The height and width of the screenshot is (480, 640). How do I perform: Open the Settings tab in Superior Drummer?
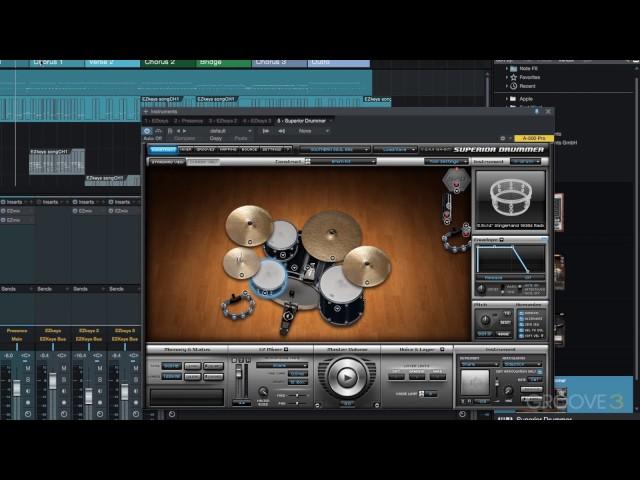pyautogui.click(x=272, y=149)
